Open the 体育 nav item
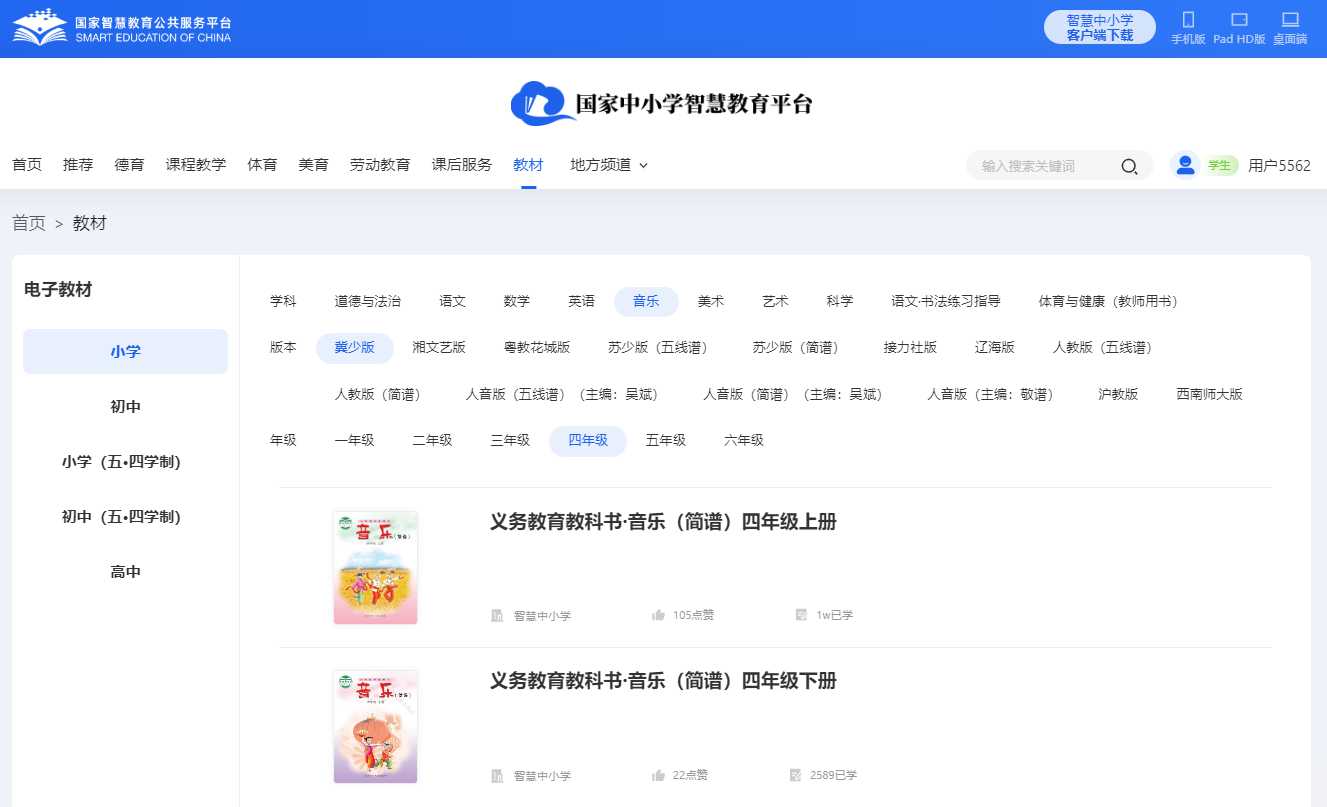 point(262,165)
